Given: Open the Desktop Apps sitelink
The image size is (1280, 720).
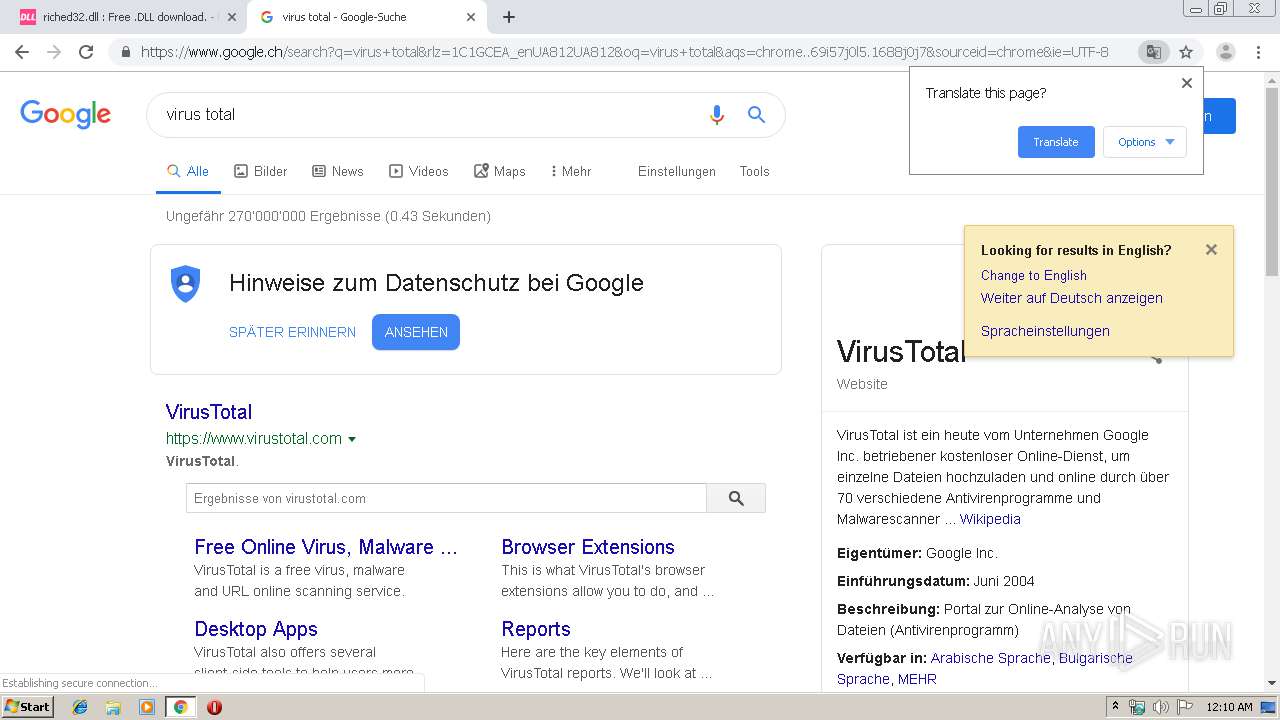Looking at the screenshot, I should click(256, 629).
